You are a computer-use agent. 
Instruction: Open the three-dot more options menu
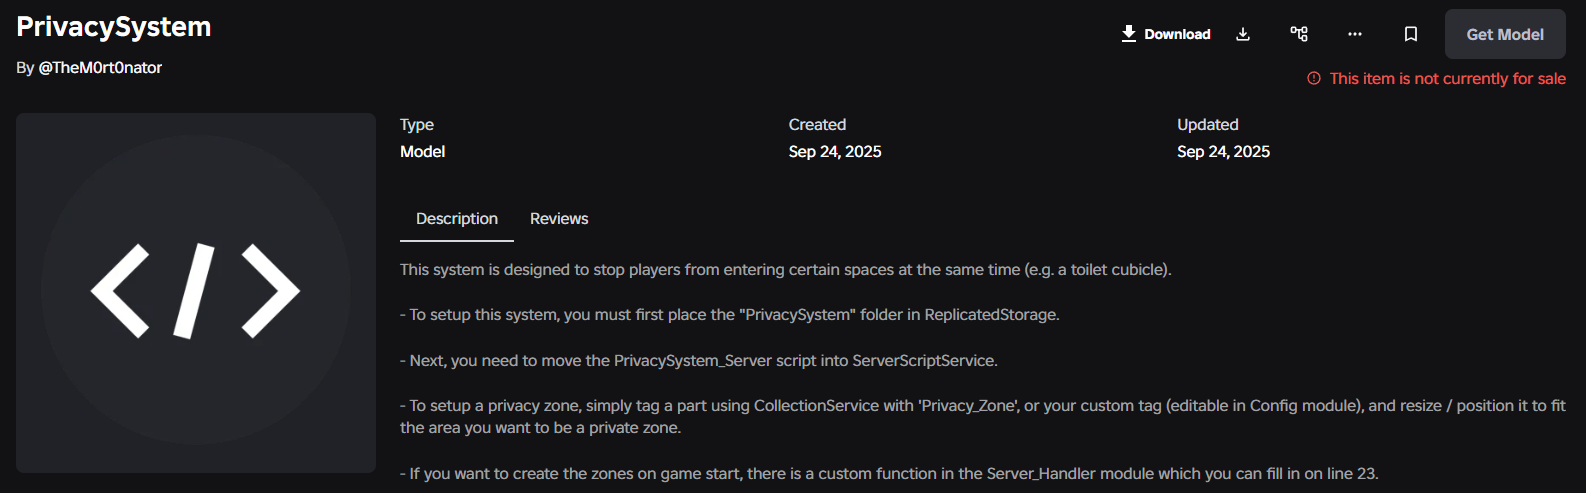click(1355, 34)
